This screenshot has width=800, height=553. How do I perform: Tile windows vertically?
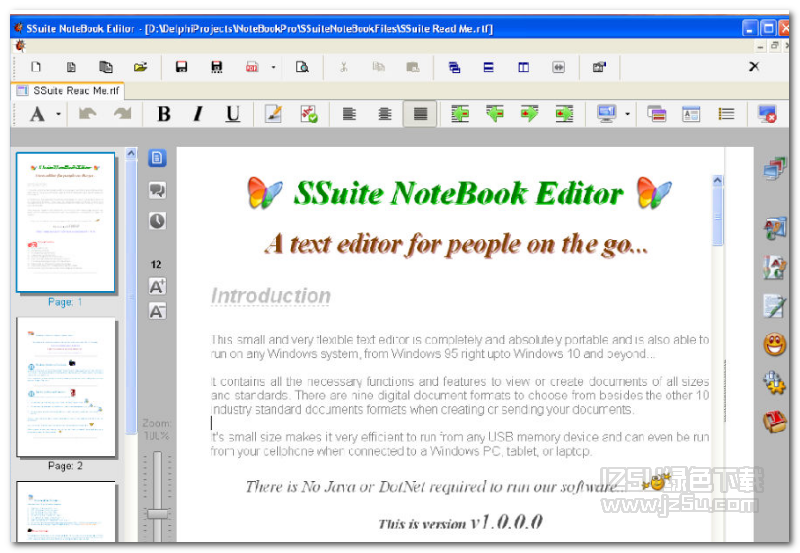coord(523,67)
